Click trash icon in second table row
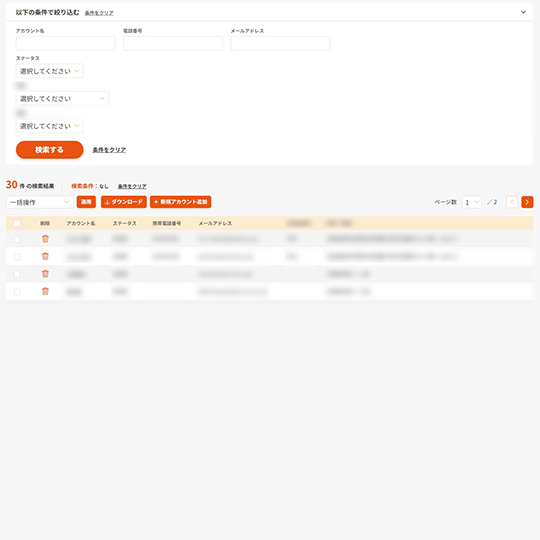 tap(45, 256)
